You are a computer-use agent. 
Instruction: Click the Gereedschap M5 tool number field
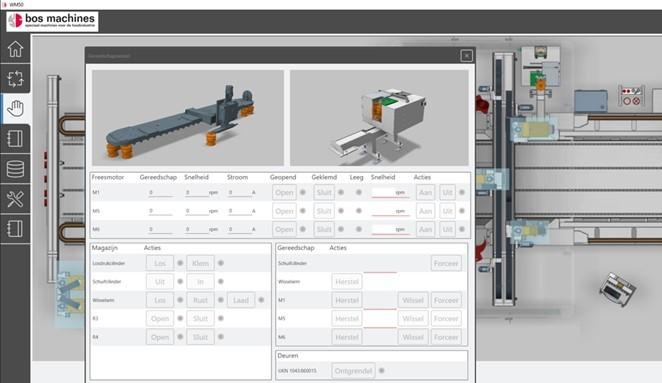click(380, 322)
